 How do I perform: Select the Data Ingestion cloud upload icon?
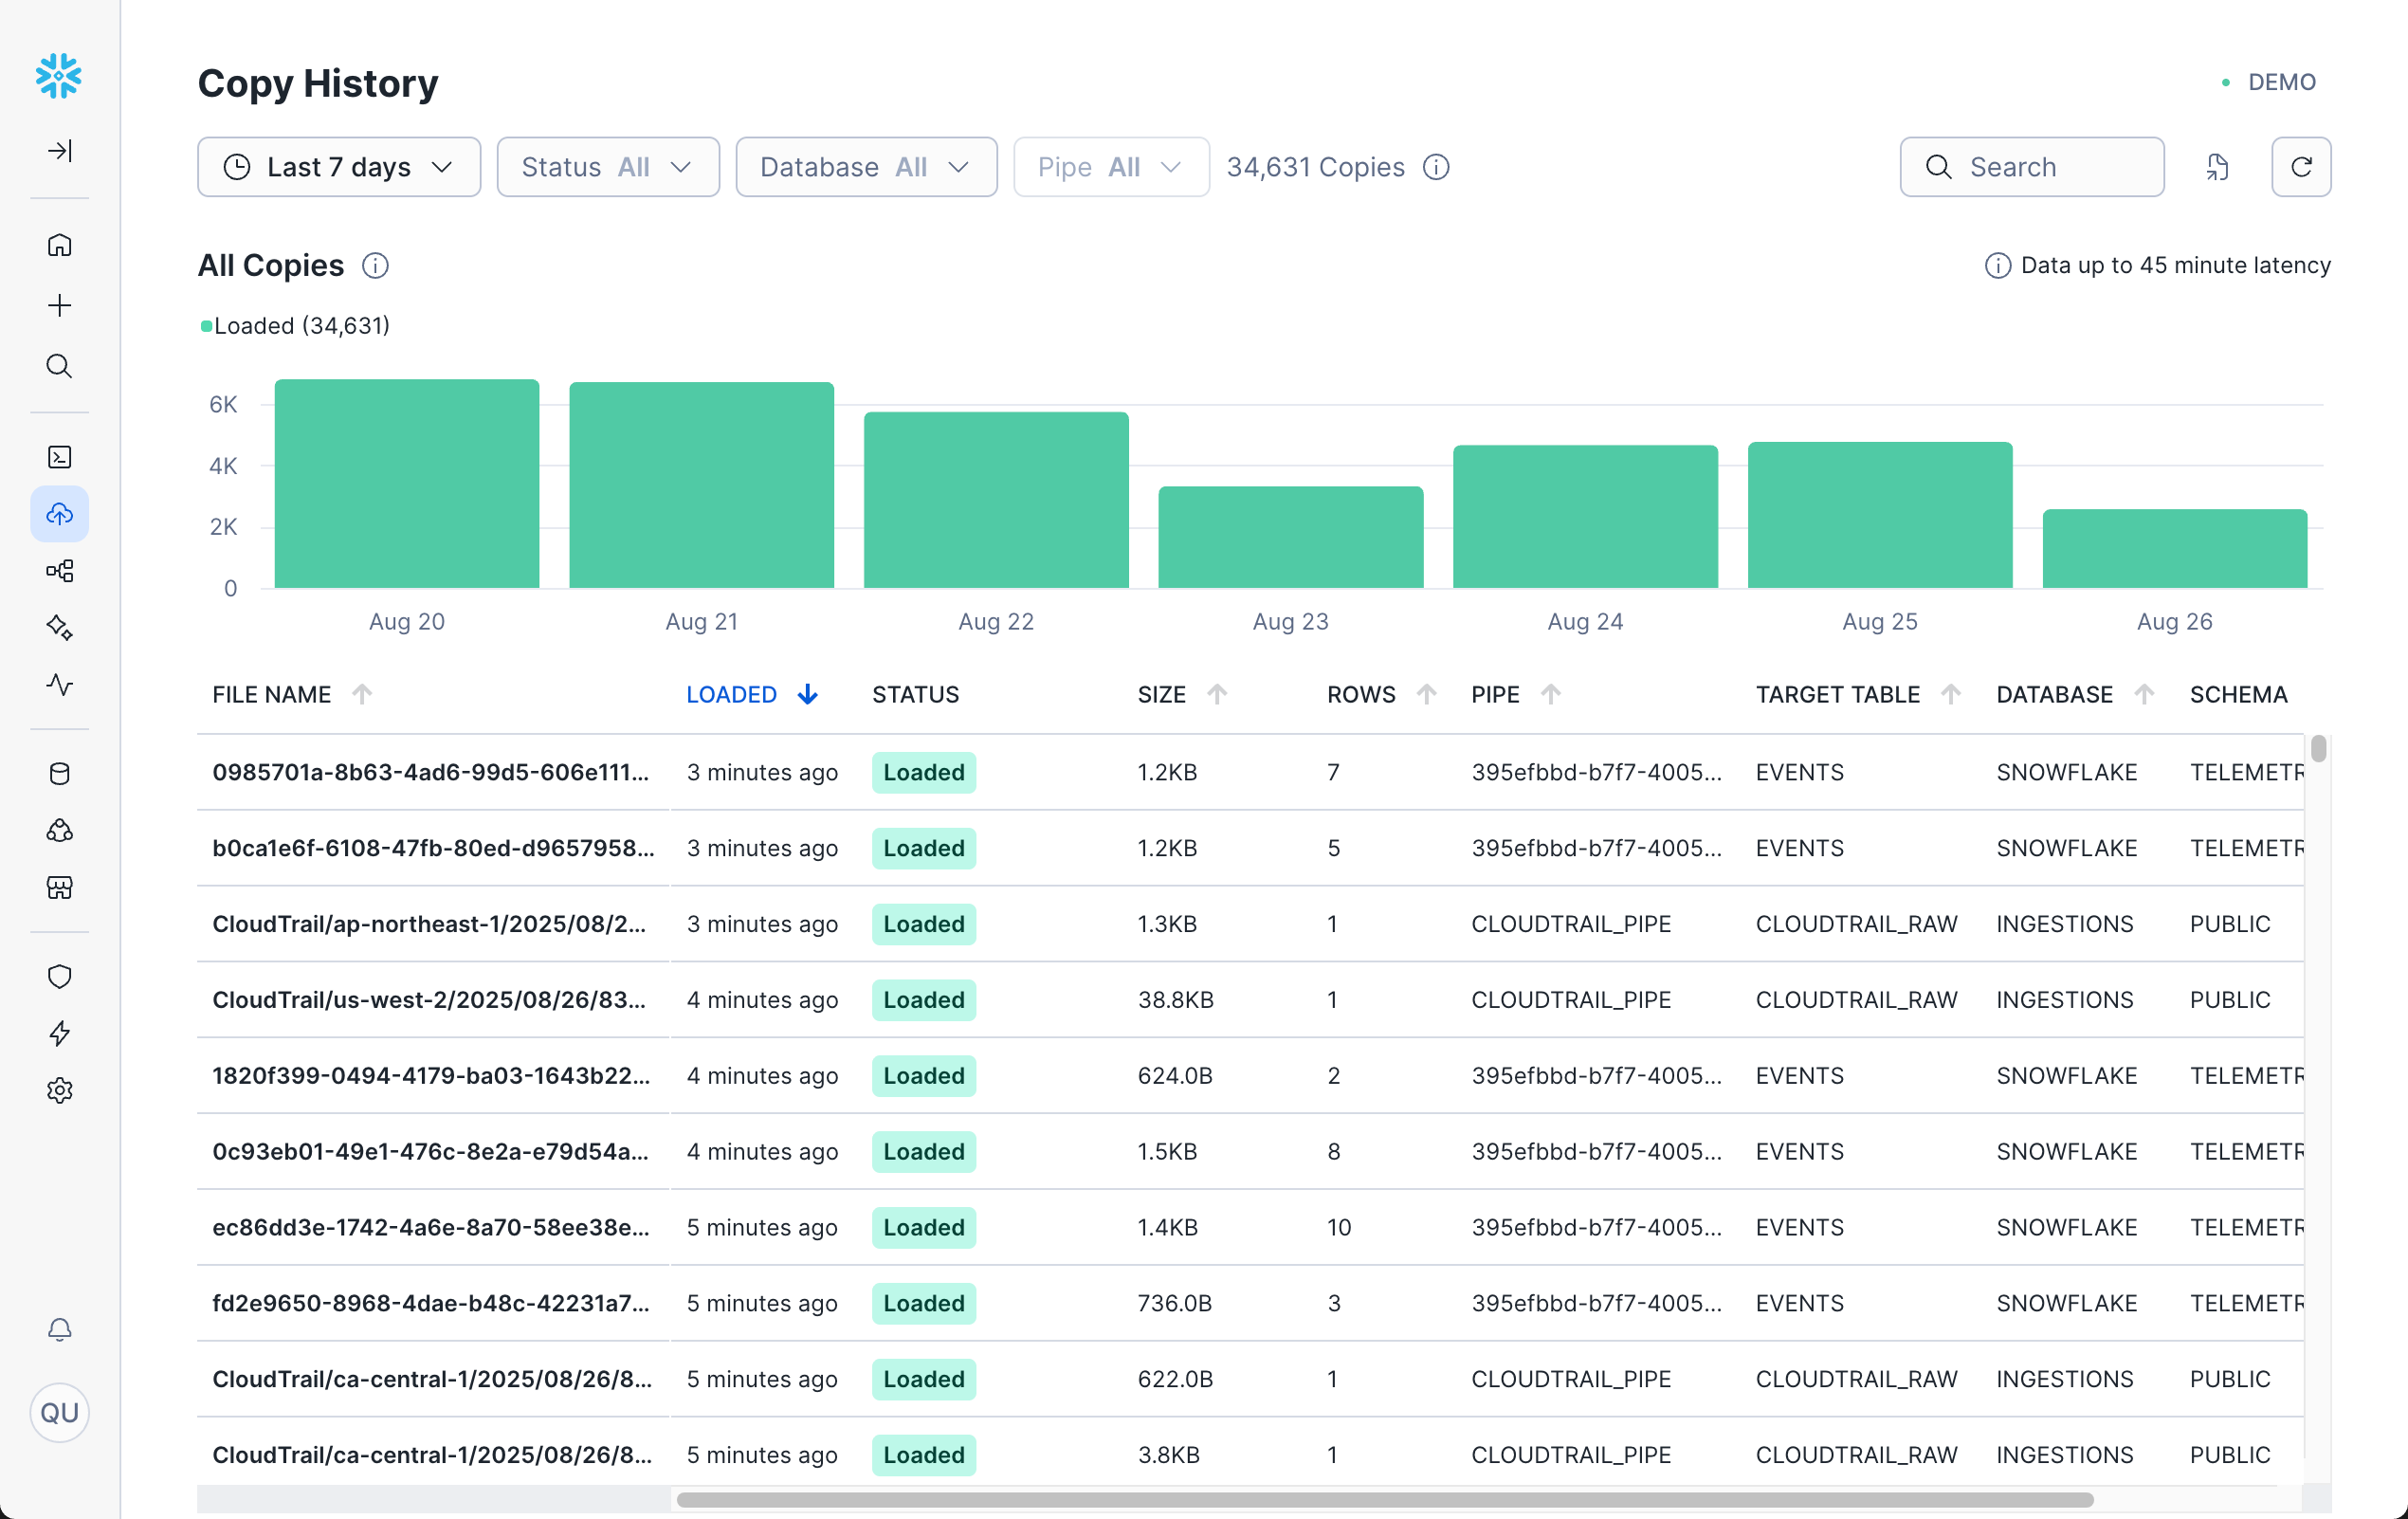click(60, 514)
